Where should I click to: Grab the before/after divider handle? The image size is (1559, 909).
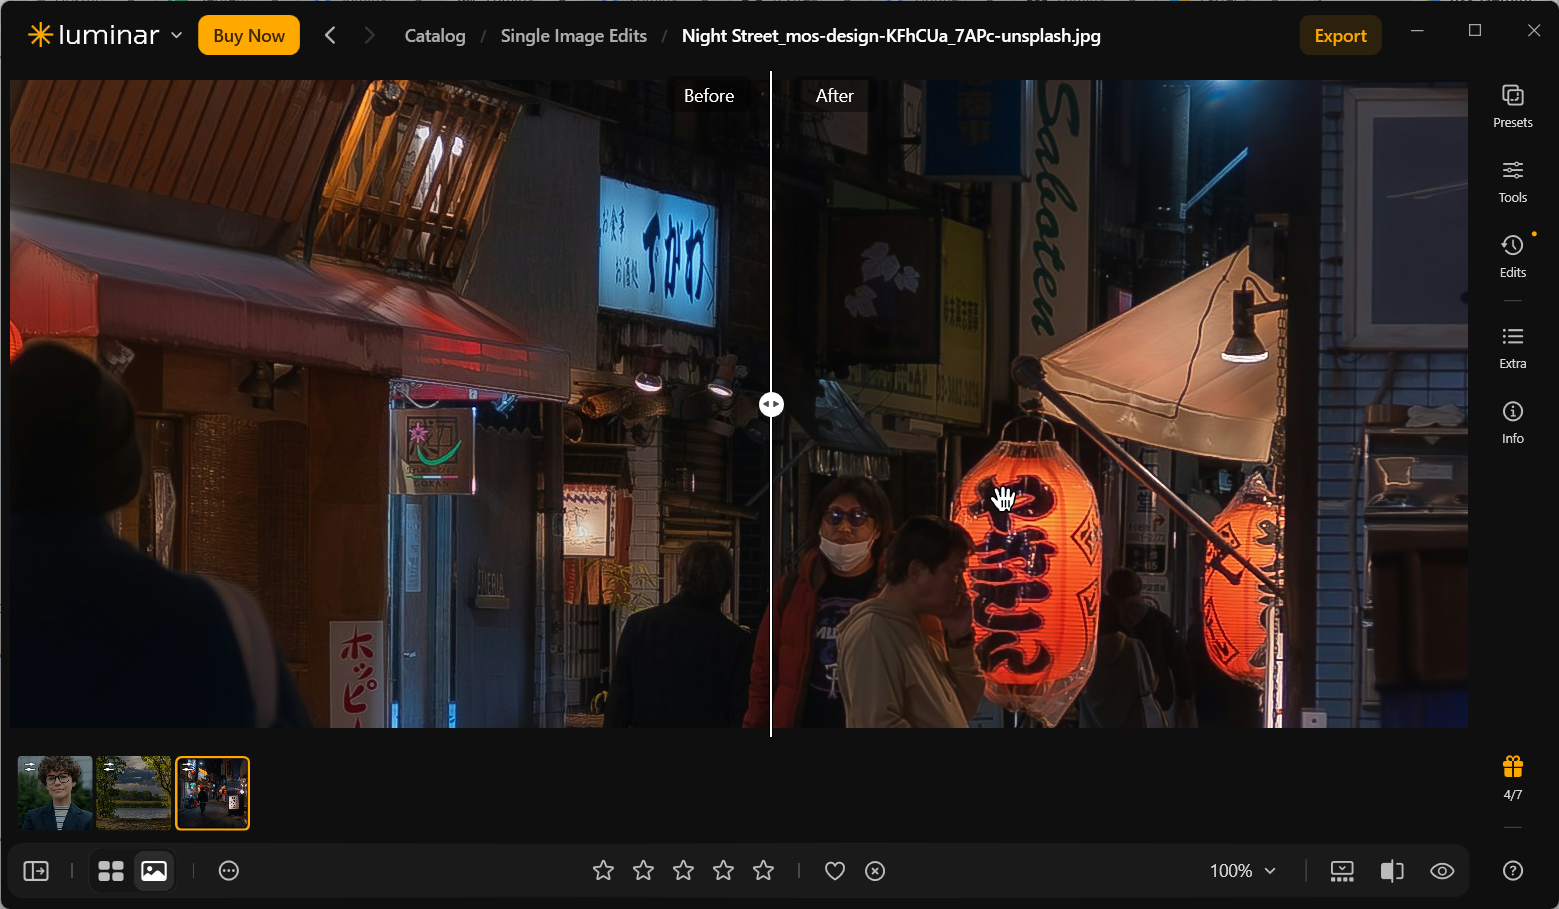tap(771, 404)
